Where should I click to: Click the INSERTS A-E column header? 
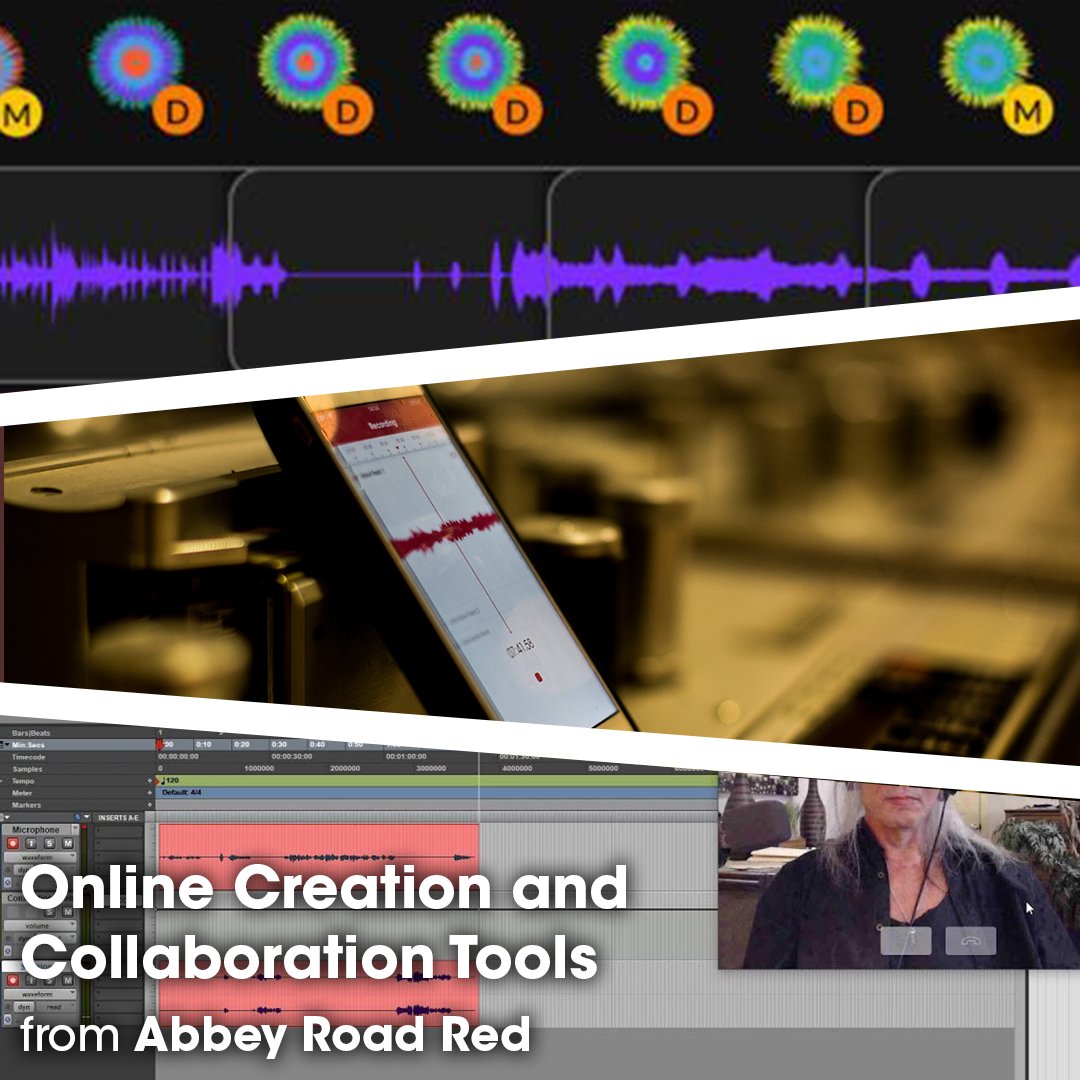[x=118, y=818]
